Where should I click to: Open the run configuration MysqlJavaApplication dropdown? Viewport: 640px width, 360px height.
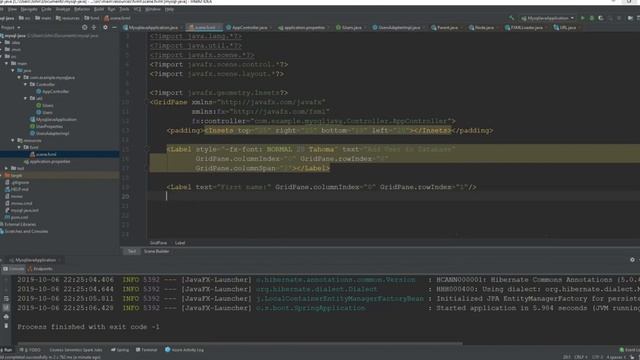click(547, 18)
